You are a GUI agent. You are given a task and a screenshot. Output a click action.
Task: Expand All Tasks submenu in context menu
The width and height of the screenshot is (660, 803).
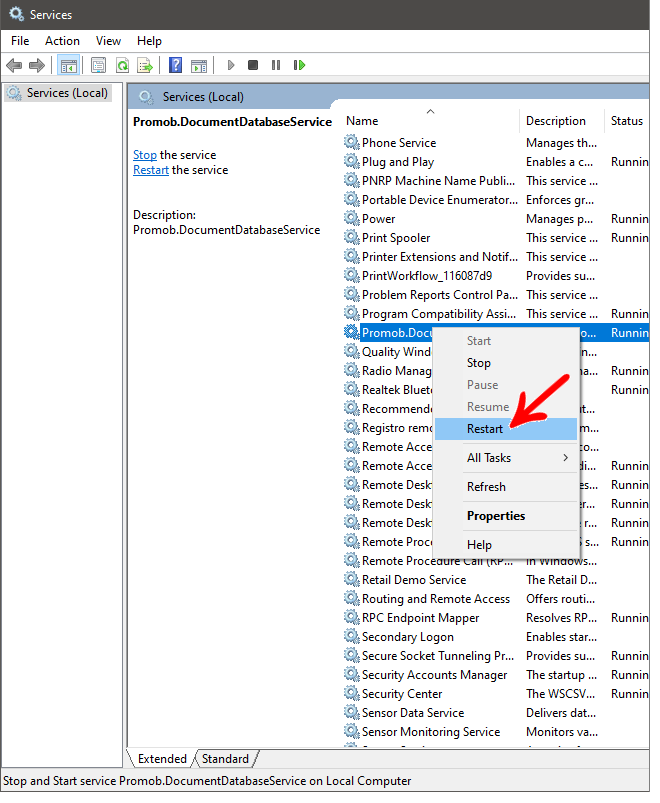click(506, 458)
